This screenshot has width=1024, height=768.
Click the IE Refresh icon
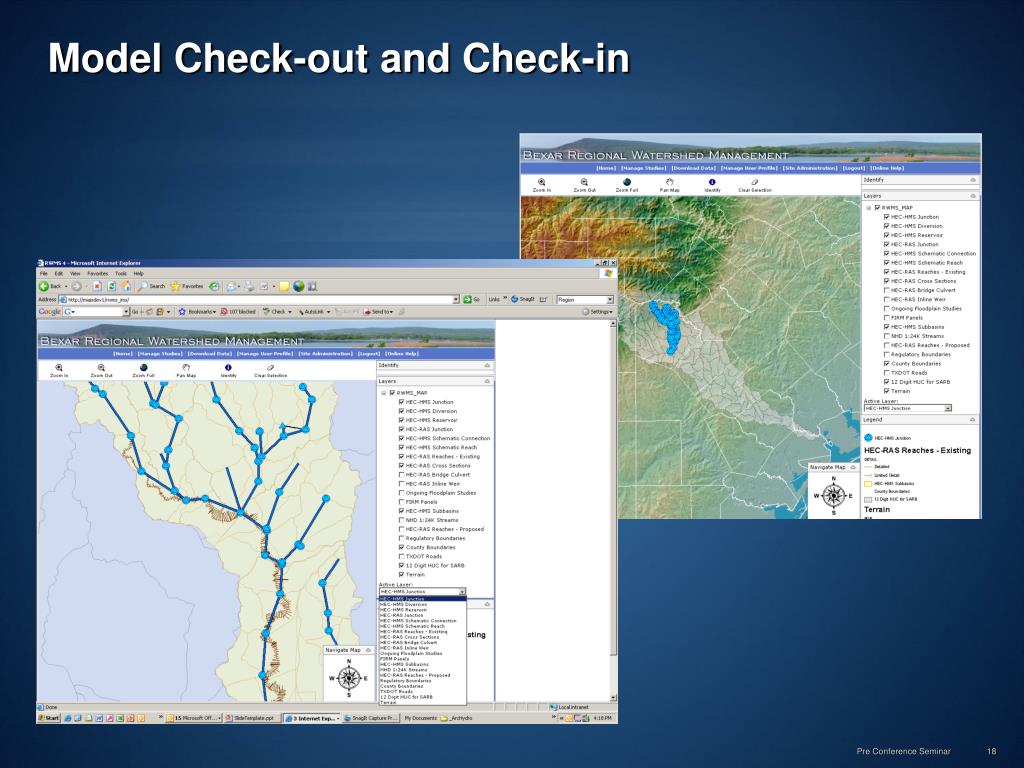111,286
